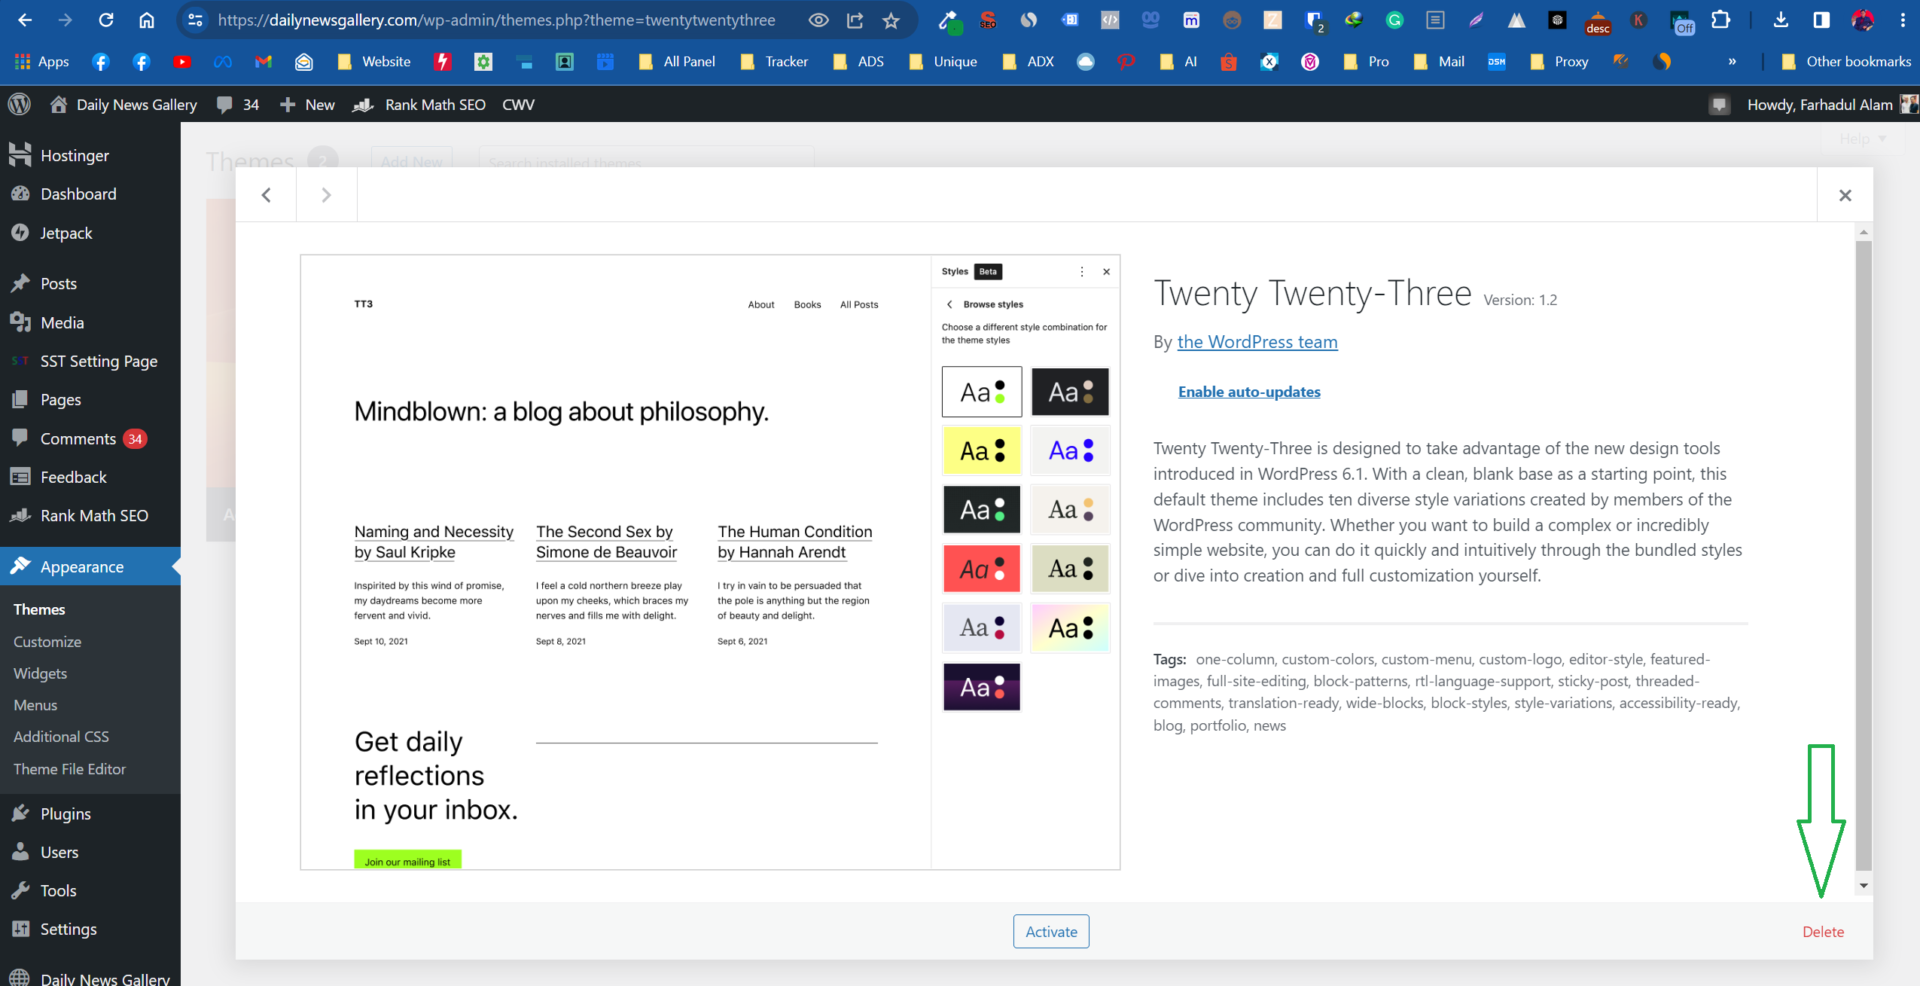Click the Grammarly extension icon

pyautogui.click(x=1394, y=20)
